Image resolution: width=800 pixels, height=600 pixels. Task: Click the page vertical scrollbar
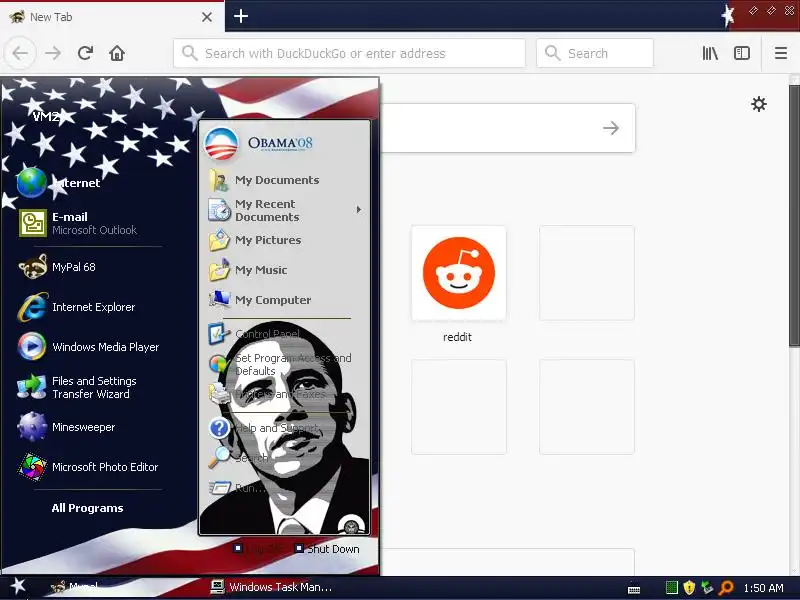[x=794, y=216]
